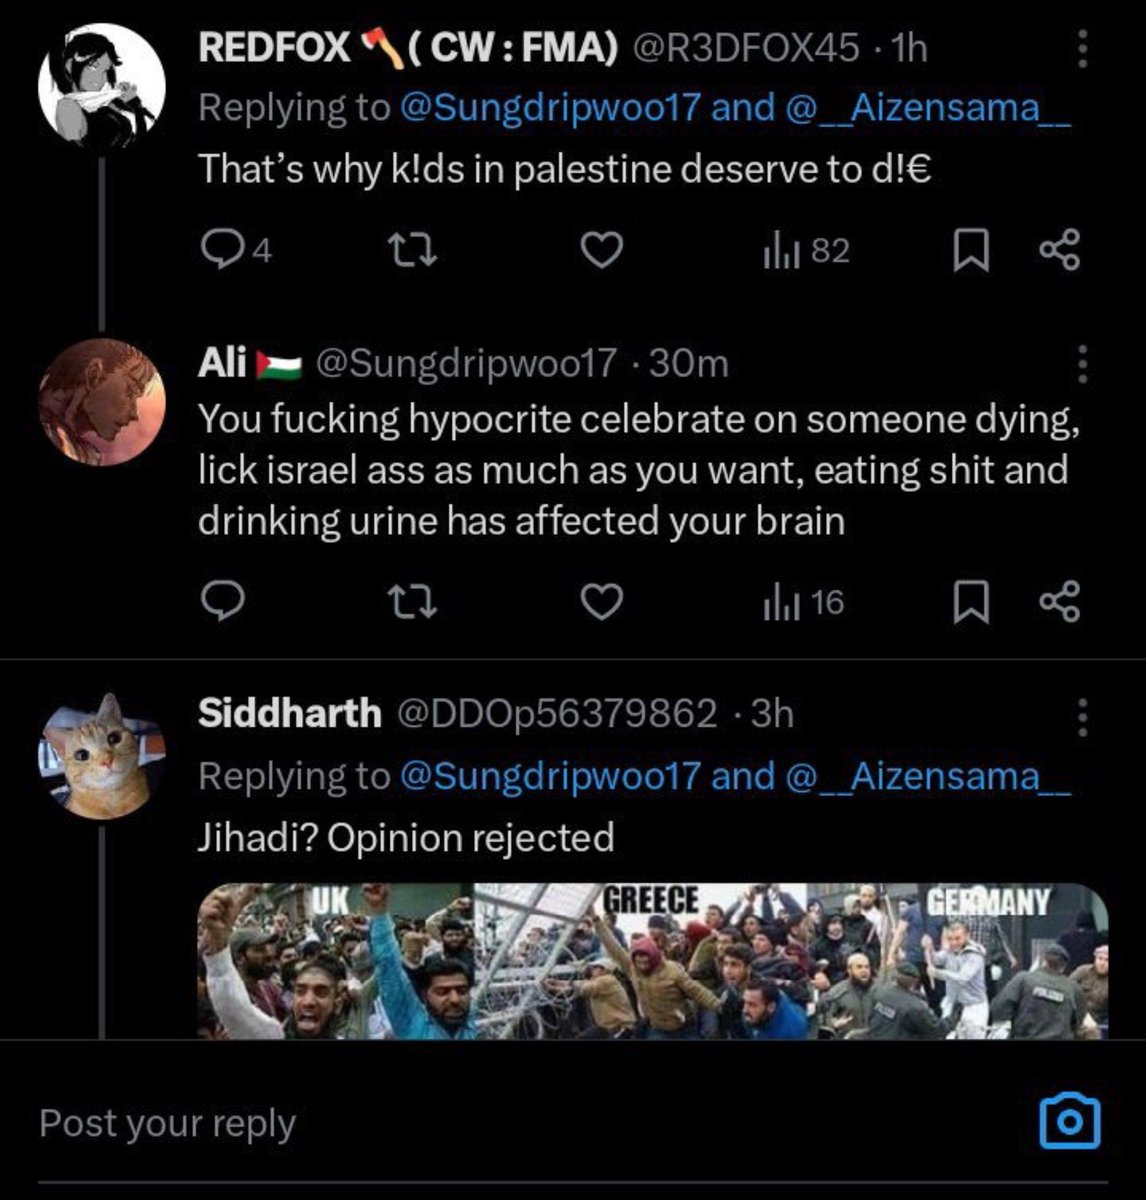Bookmark REDFOX's post
The image size is (1146, 1200).
click(967, 251)
